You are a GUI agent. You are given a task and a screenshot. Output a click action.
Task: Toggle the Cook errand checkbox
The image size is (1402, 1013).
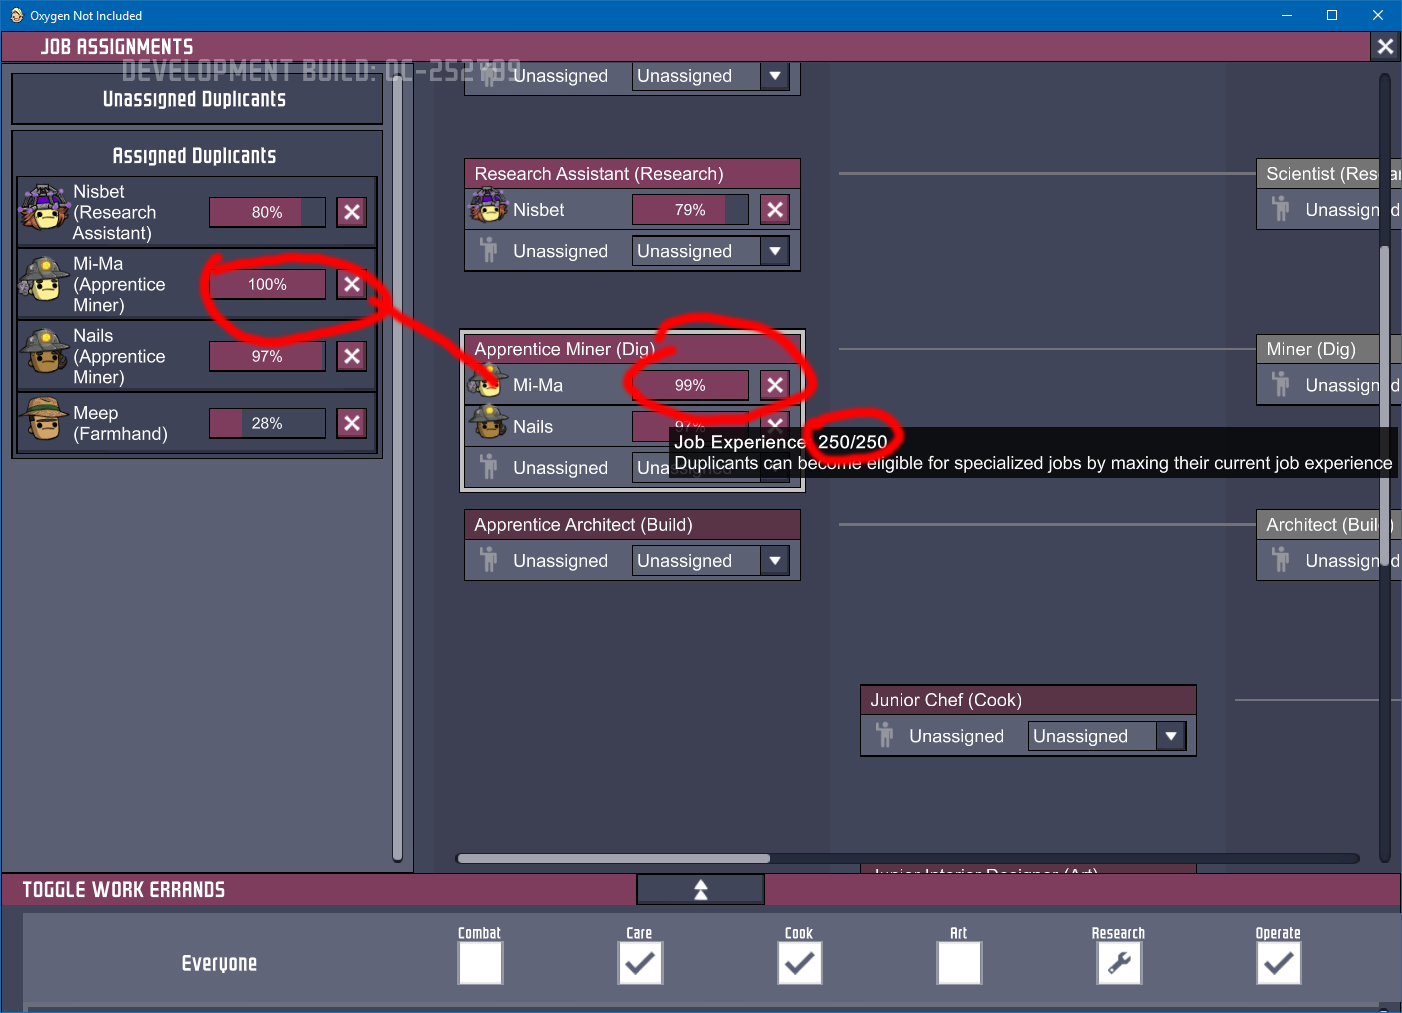tap(799, 964)
